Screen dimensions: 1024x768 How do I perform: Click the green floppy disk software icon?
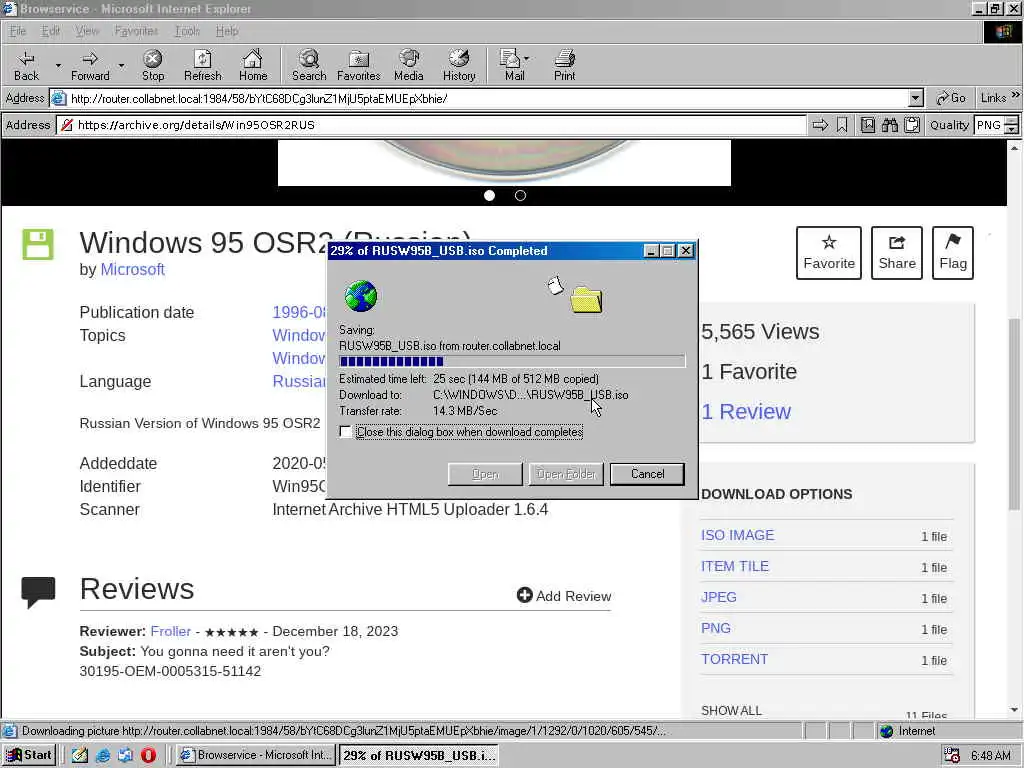38,245
